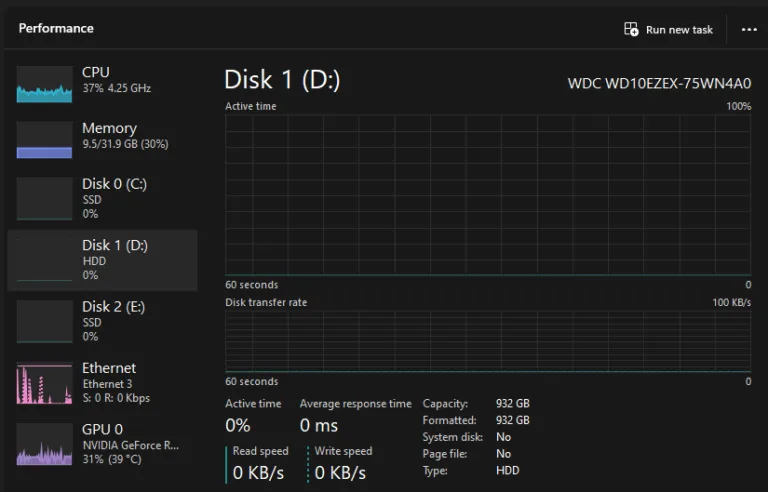The image size is (768, 492).
Task: Click the 100 KB/s scale label
Action: click(731, 302)
